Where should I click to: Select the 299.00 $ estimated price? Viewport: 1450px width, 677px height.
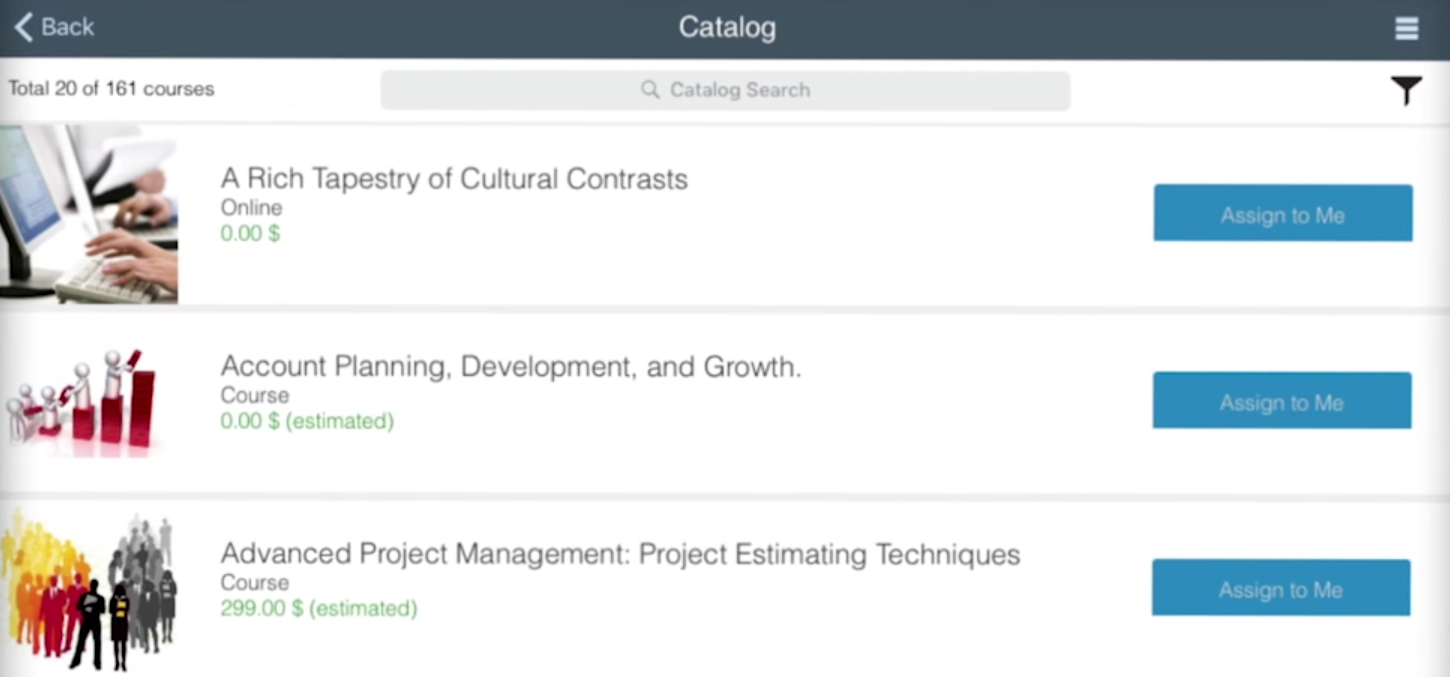[318, 608]
